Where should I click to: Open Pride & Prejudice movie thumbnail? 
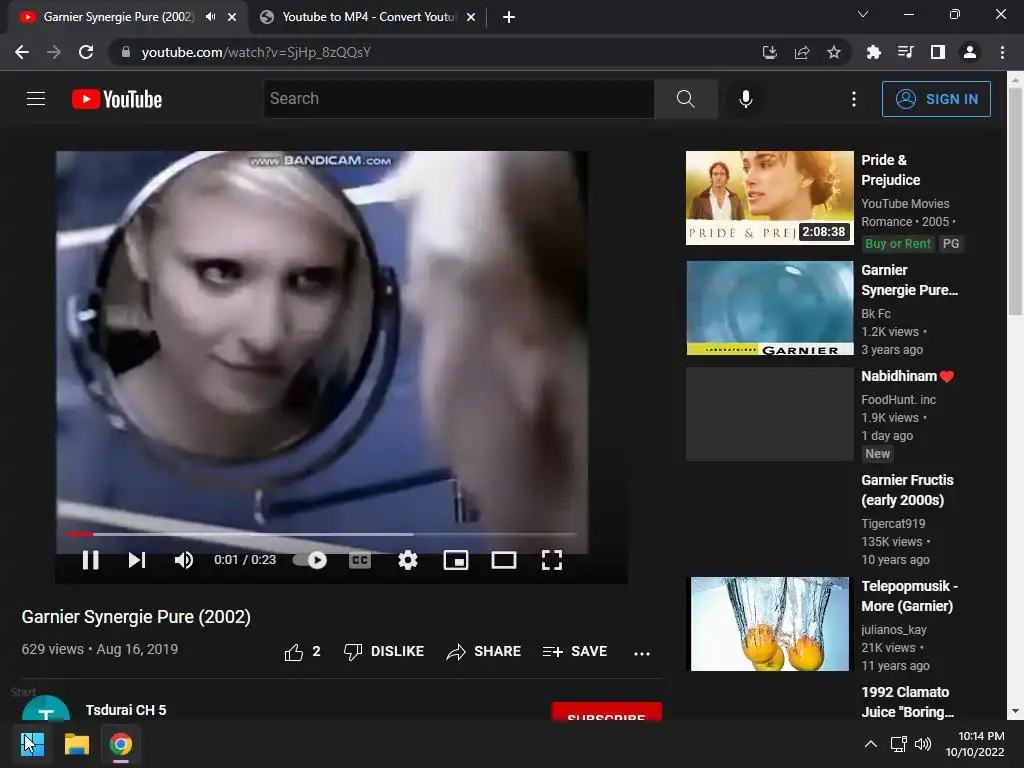coord(769,198)
